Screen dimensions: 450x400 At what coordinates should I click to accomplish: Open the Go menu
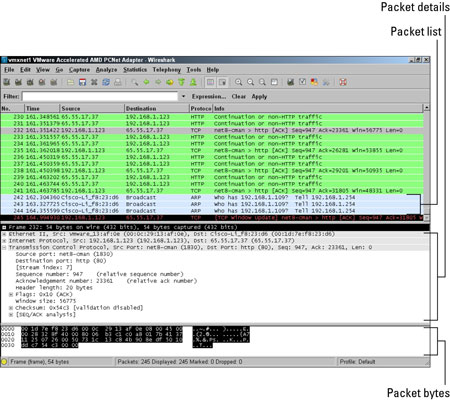pos(59,70)
